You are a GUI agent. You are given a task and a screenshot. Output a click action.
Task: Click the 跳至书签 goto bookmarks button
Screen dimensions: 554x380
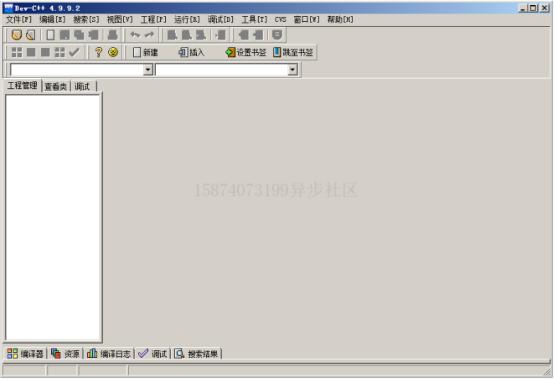click(x=293, y=52)
